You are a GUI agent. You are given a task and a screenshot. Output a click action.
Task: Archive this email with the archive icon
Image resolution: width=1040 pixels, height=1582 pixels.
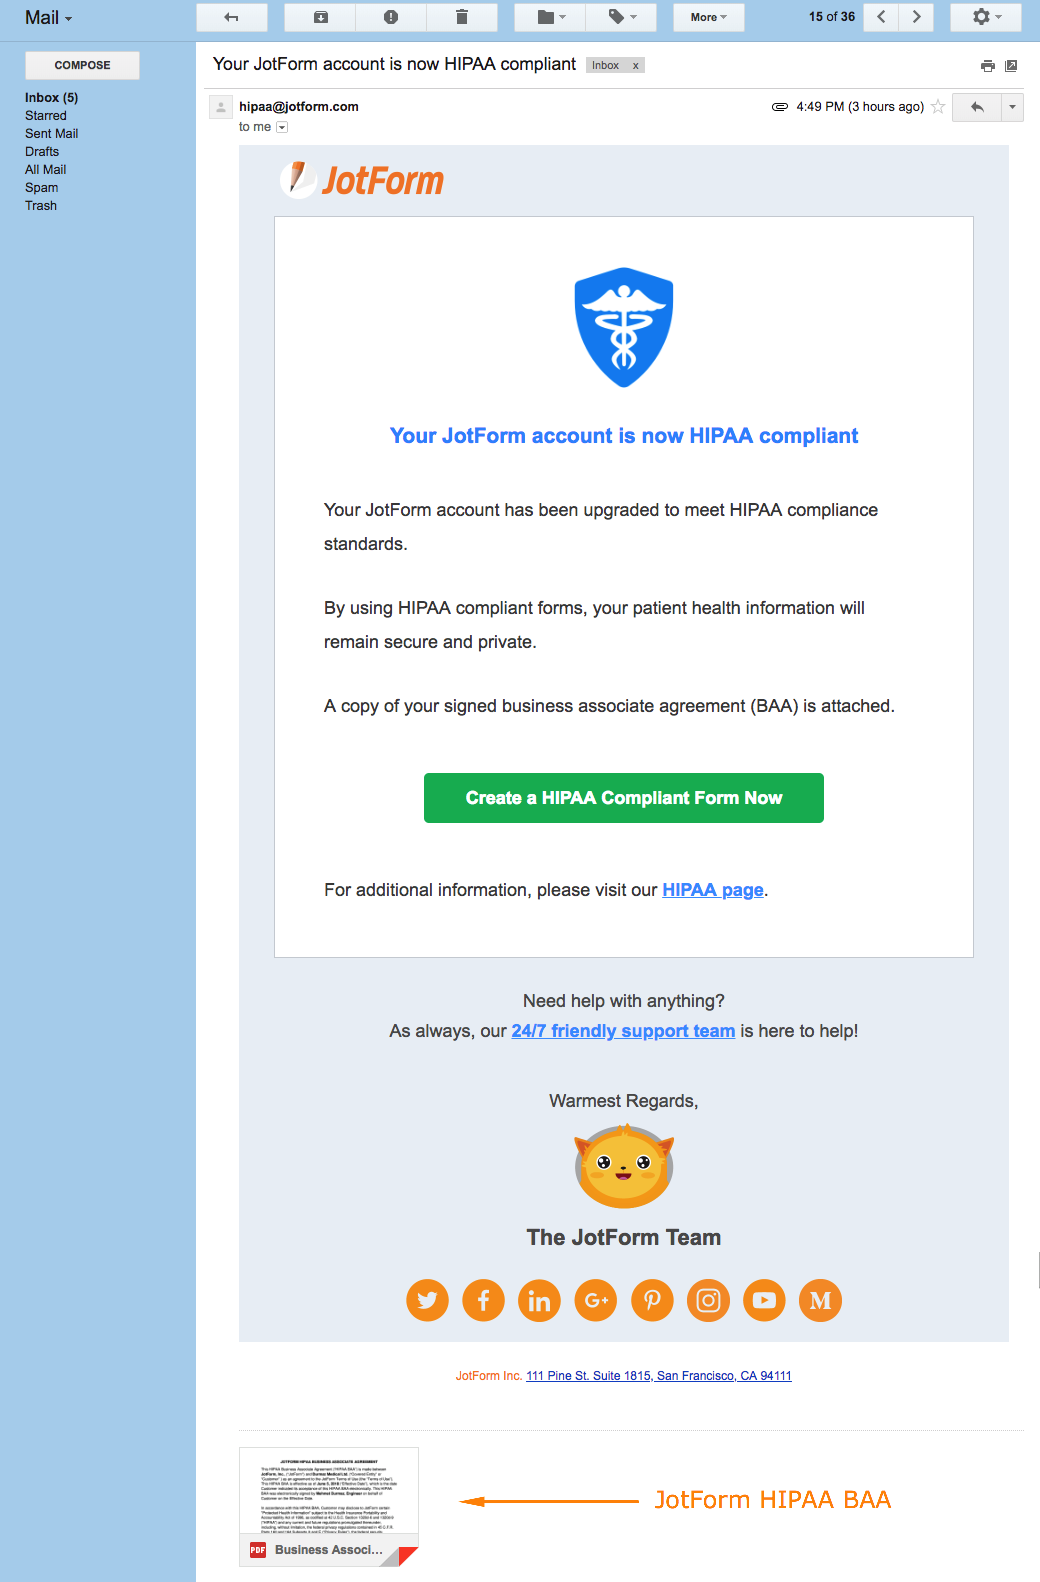pos(320,17)
